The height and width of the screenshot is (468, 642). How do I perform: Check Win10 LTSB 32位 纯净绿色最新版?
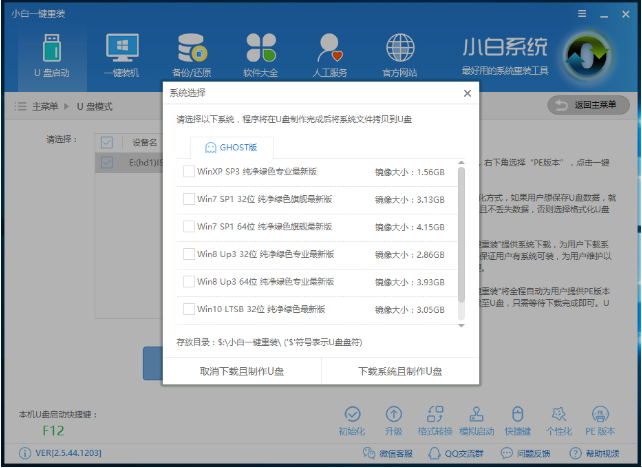click(x=189, y=309)
